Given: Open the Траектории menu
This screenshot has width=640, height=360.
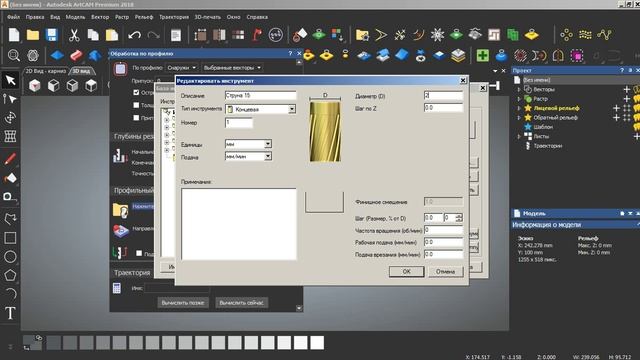Looking at the screenshot, I should (x=174, y=17).
